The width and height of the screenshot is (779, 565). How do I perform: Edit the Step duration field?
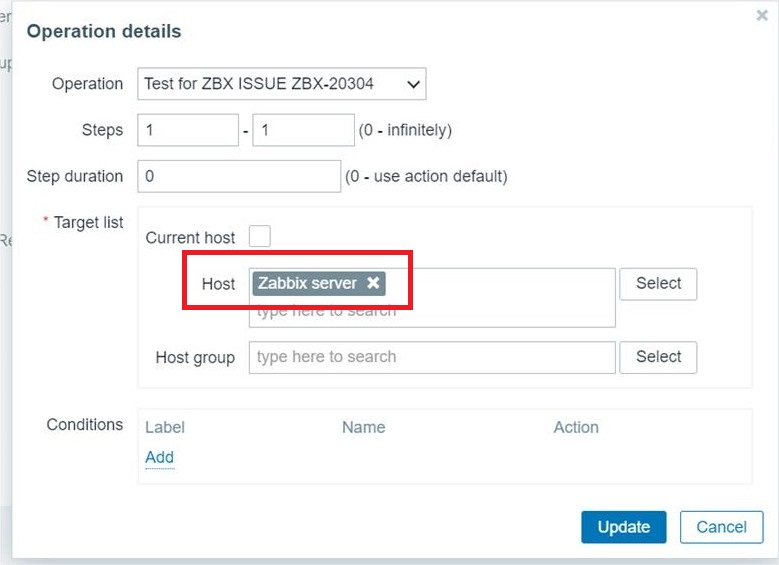tap(239, 176)
